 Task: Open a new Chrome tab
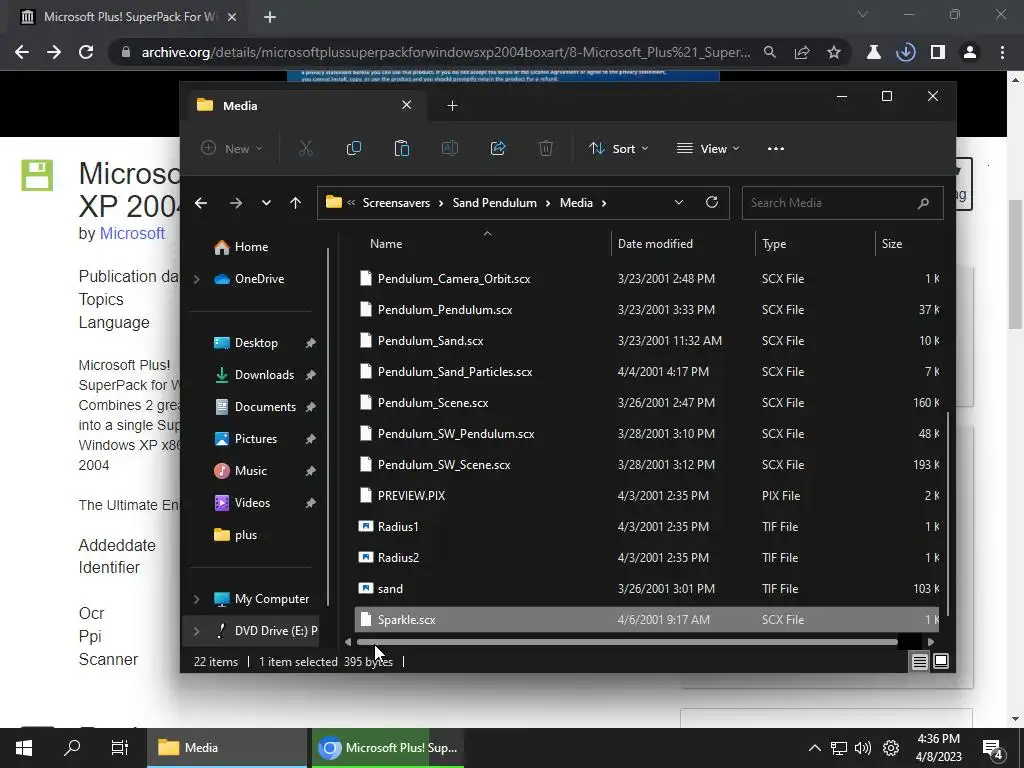click(x=270, y=17)
